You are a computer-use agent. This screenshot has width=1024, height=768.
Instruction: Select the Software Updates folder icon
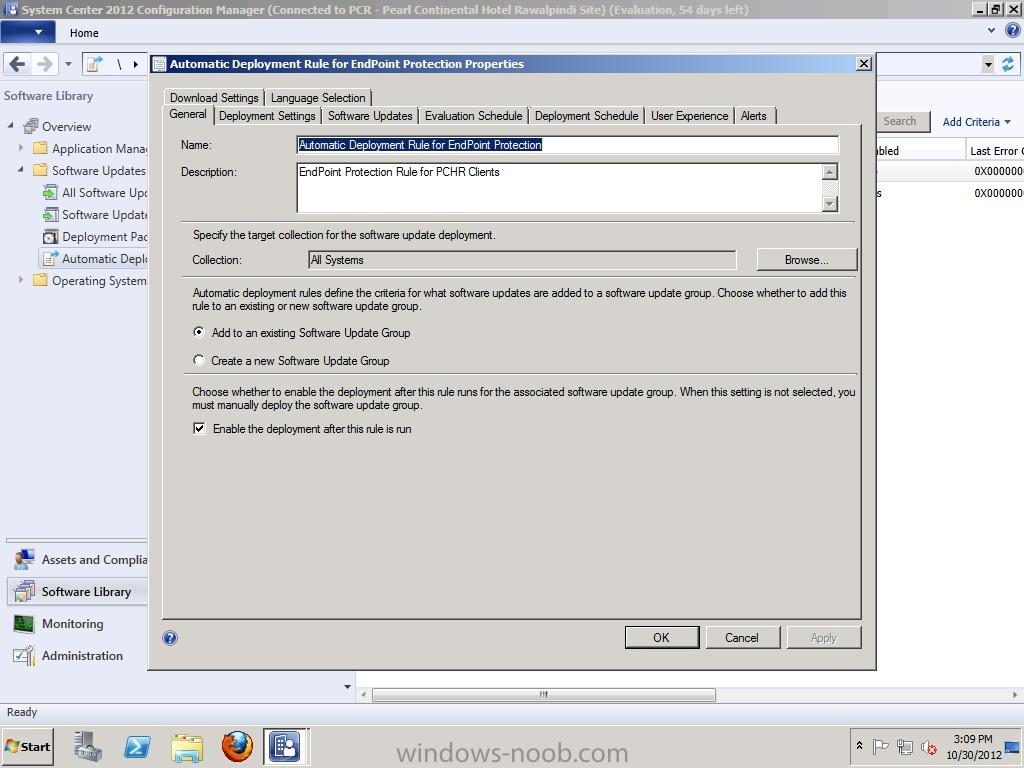pos(40,170)
